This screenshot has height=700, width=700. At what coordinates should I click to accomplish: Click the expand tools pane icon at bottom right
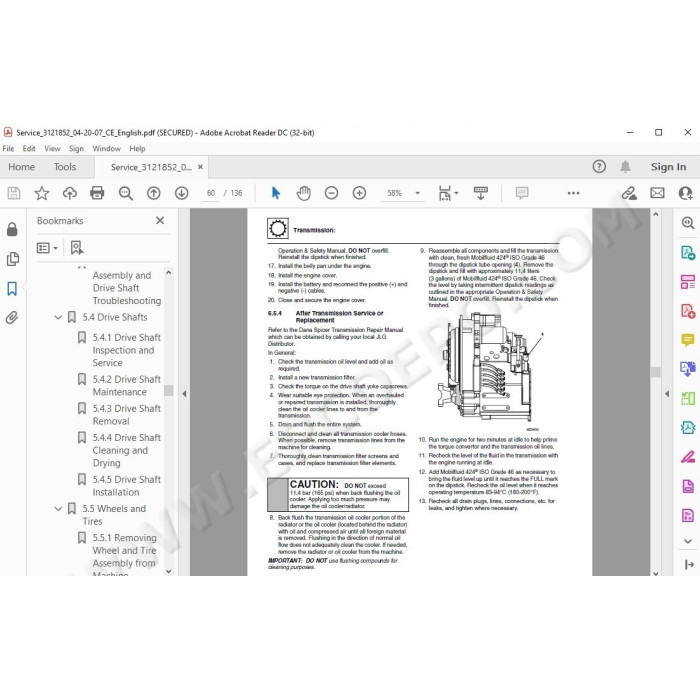click(x=689, y=565)
